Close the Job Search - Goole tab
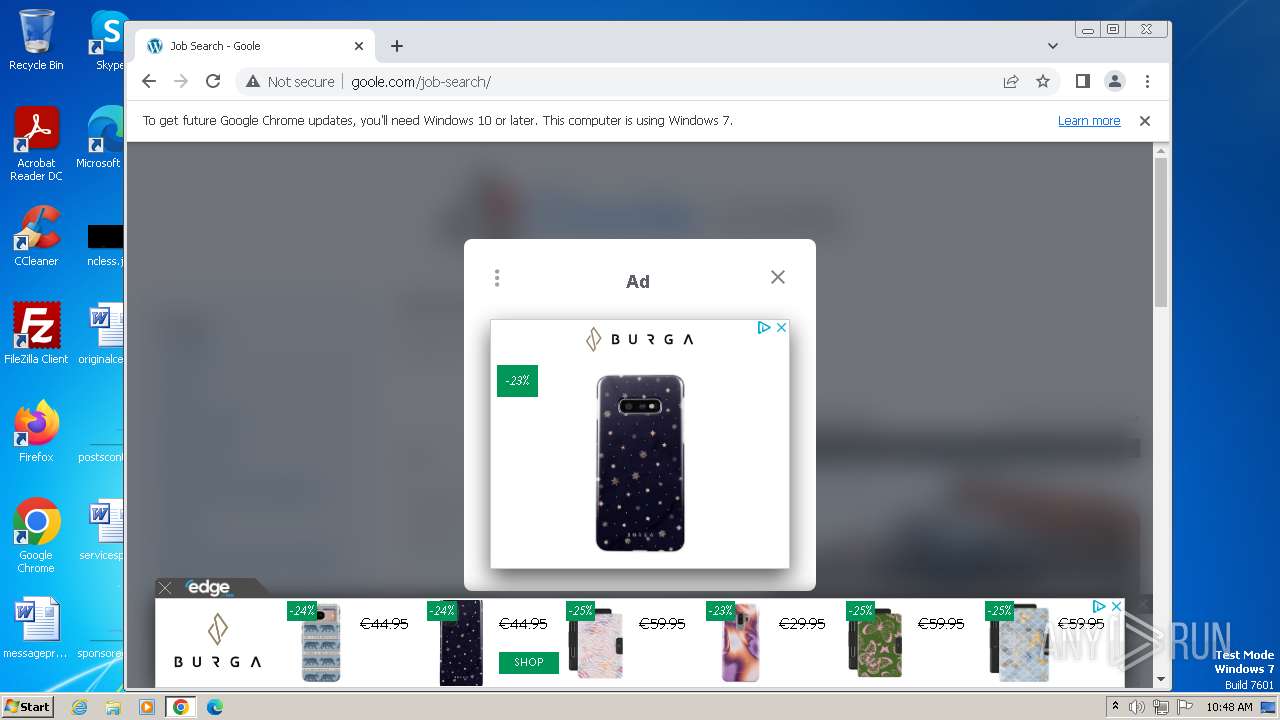Viewport: 1280px width, 720px height. 359,46
